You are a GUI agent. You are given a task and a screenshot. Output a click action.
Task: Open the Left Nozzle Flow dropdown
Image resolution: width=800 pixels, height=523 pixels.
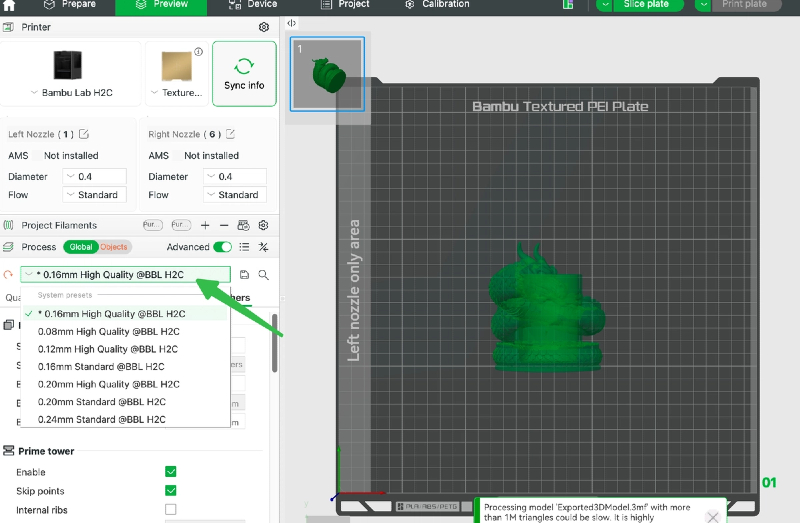point(94,195)
